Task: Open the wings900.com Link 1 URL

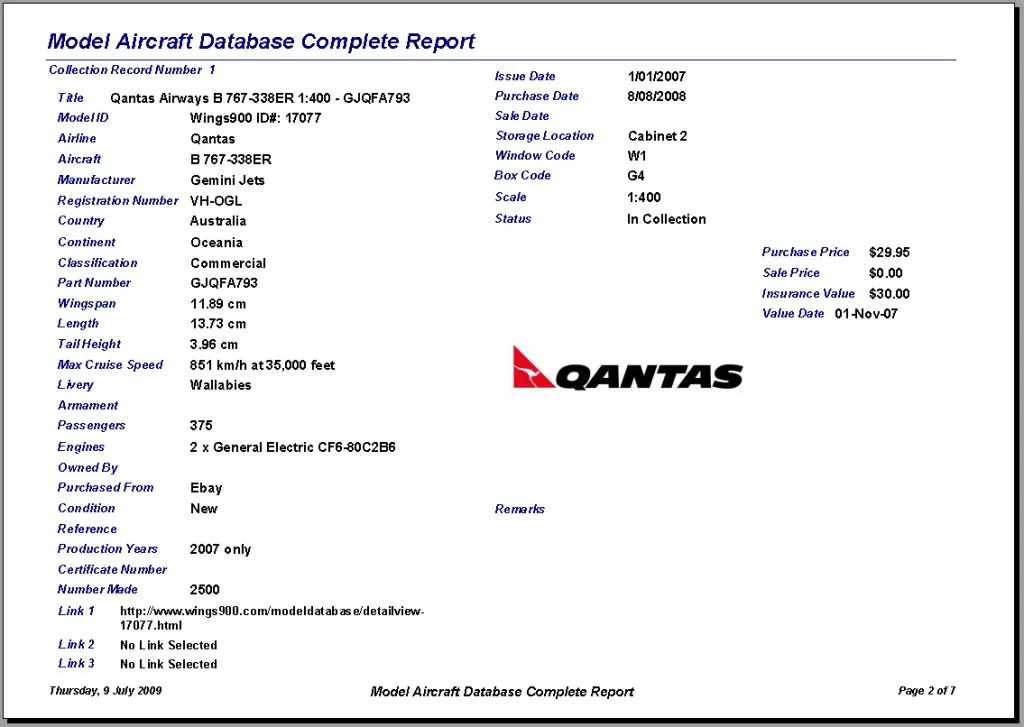Action: (272, 617)
